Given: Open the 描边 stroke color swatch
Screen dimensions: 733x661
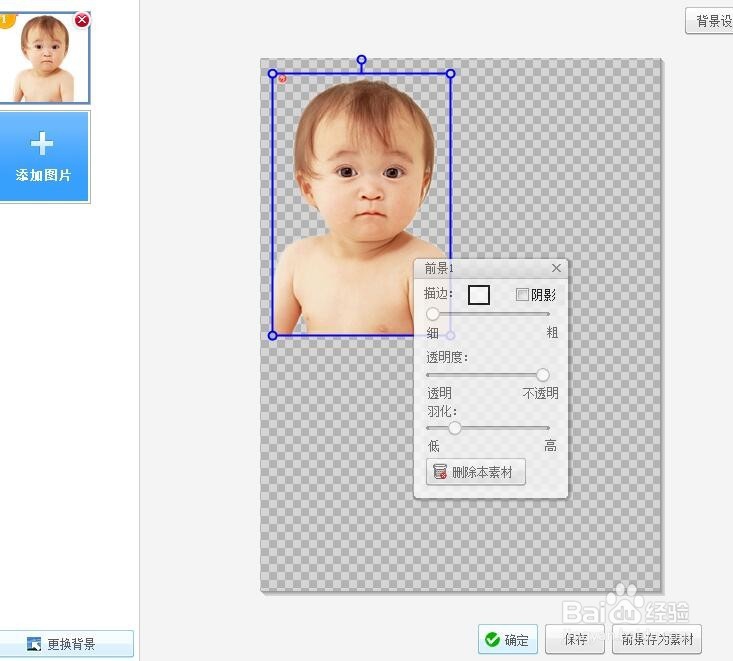Looking at the screenshot, I should point(479,294).
